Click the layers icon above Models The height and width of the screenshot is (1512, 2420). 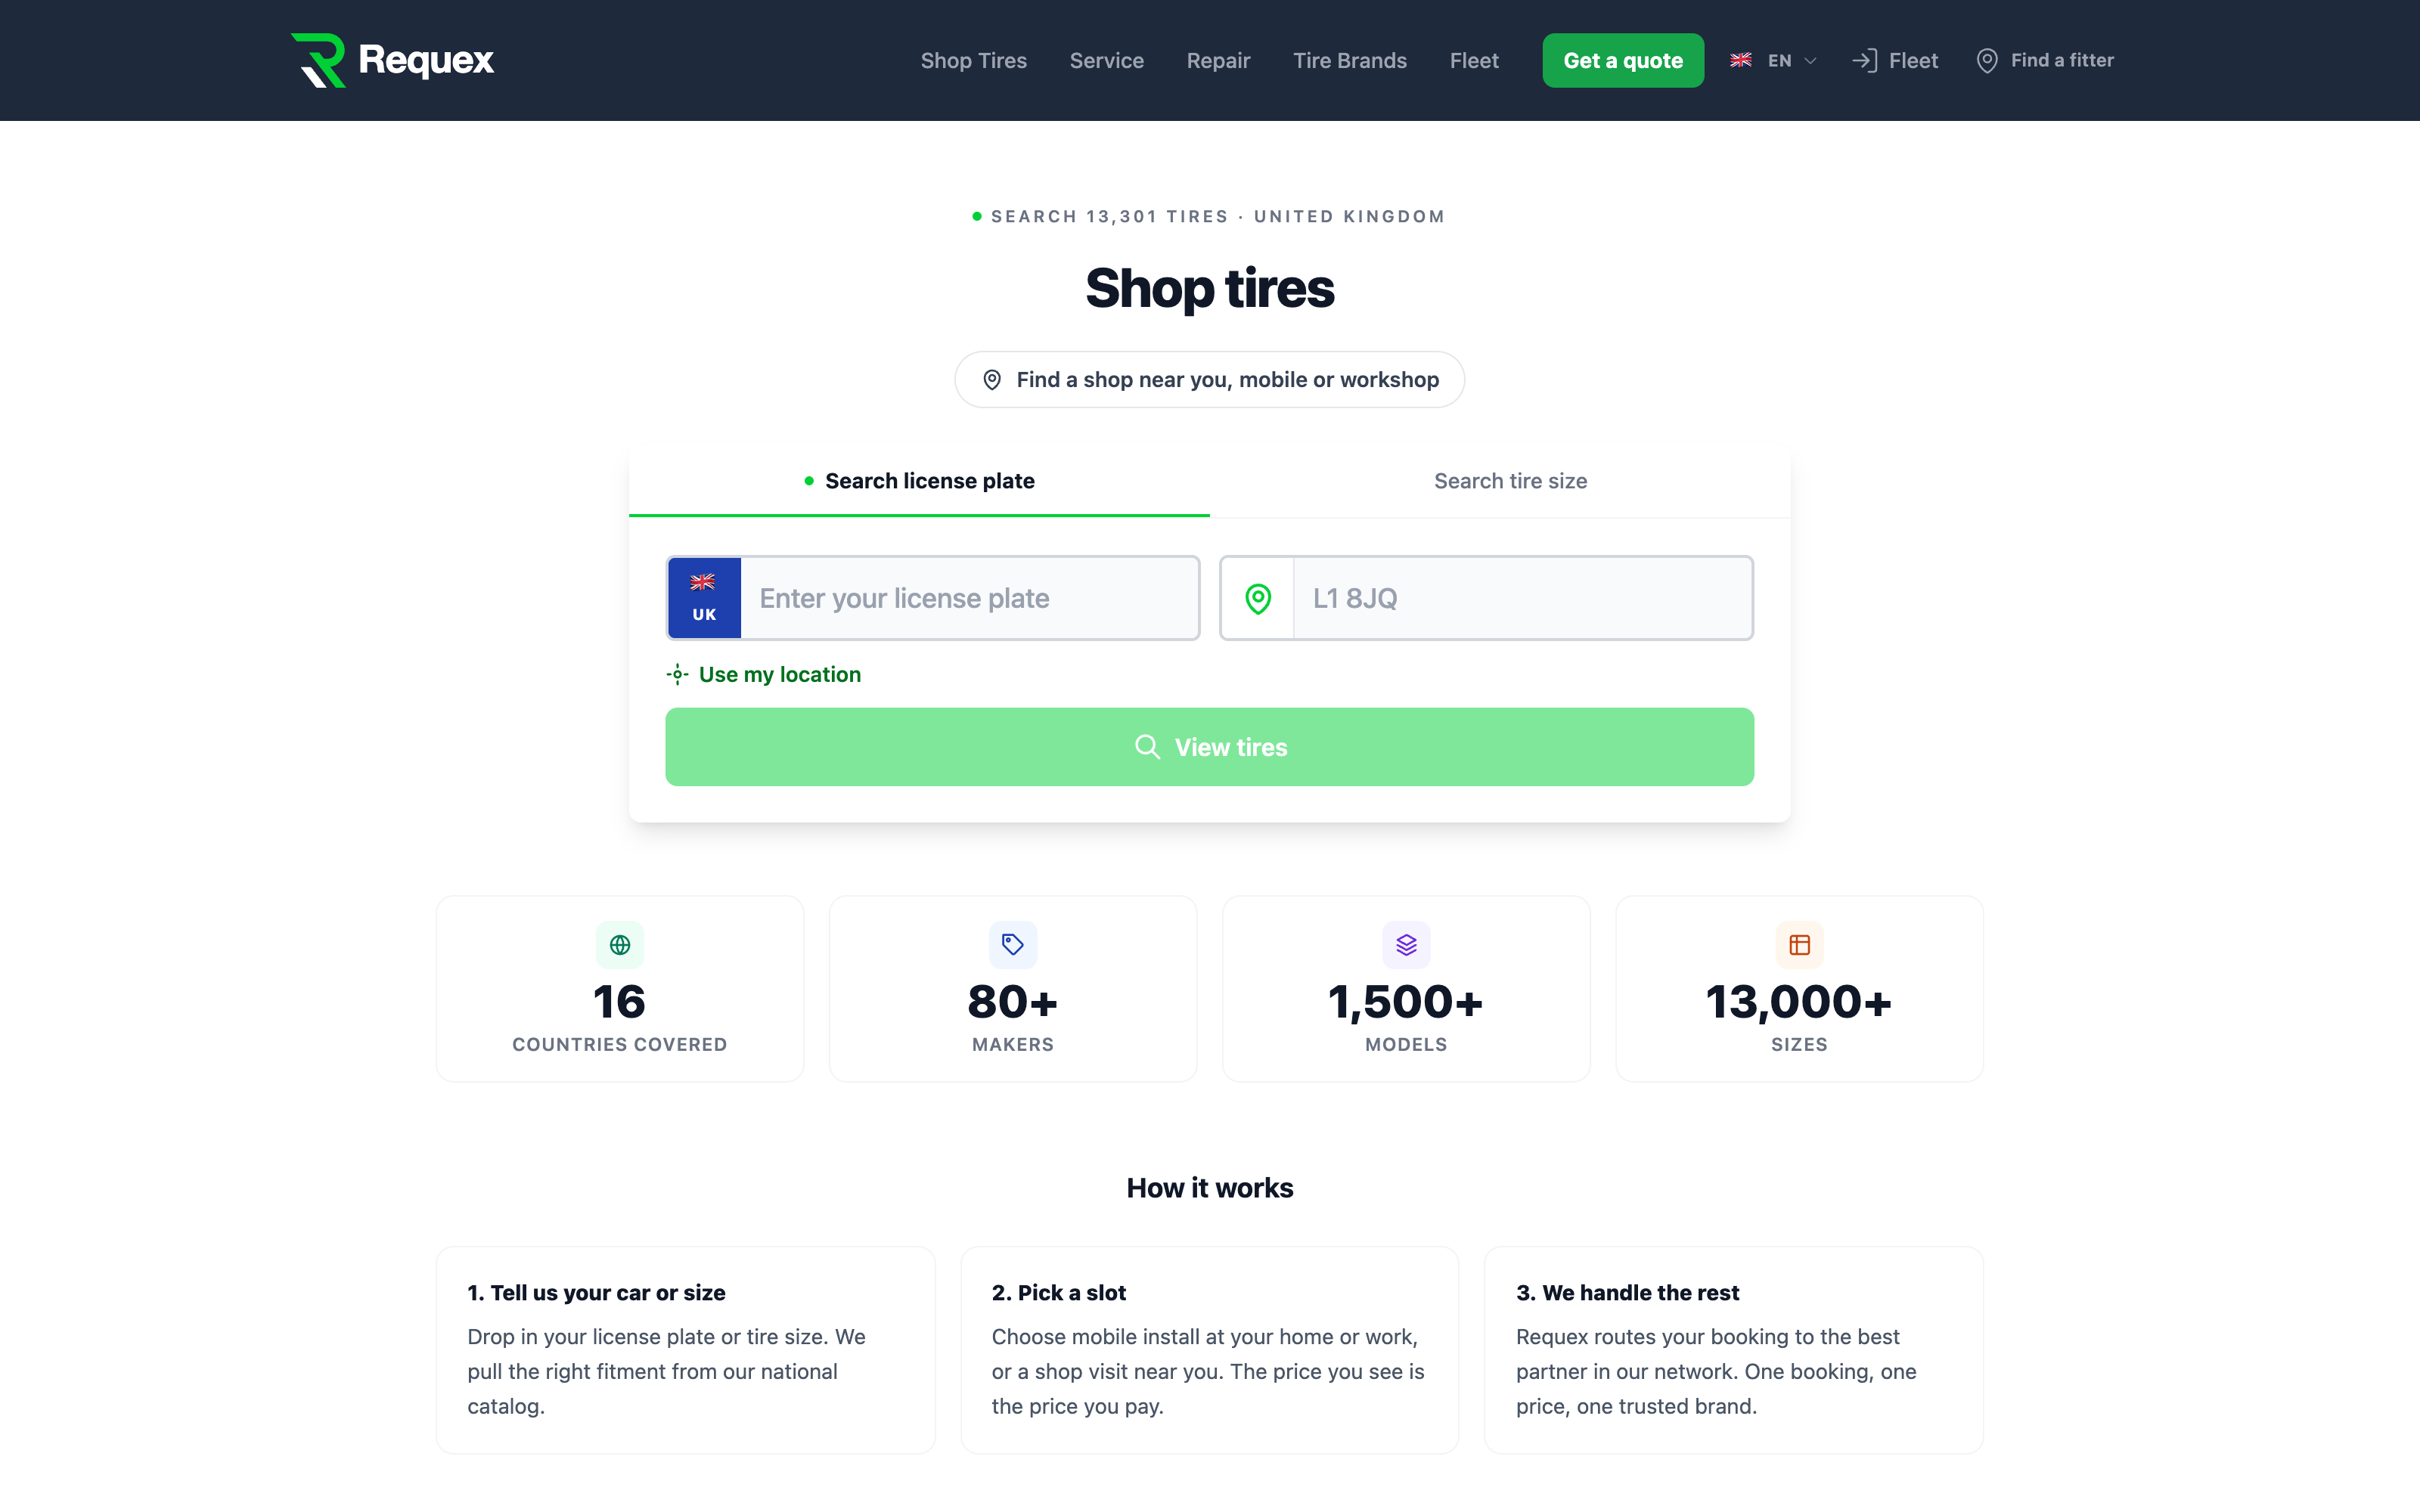(x=1406, y=945)
